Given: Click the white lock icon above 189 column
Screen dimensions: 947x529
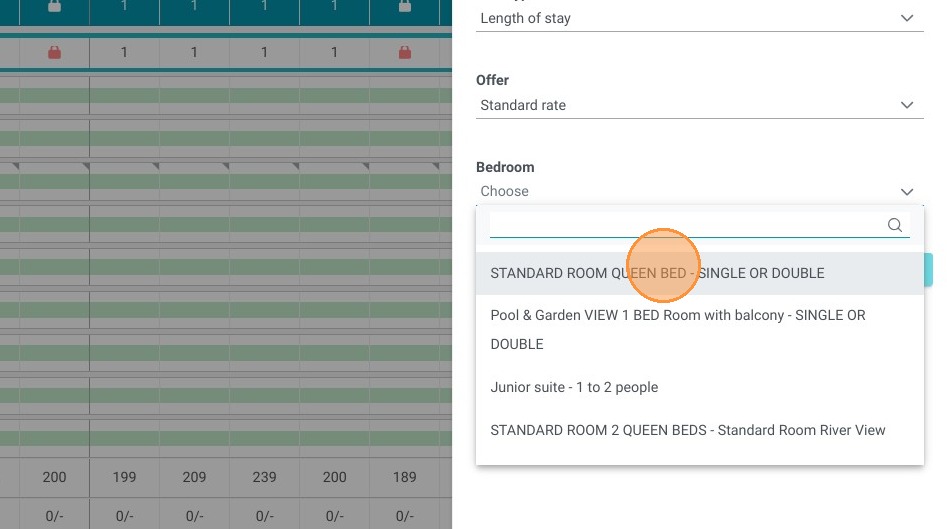Looking at the screenshot, I should (405, 6).
